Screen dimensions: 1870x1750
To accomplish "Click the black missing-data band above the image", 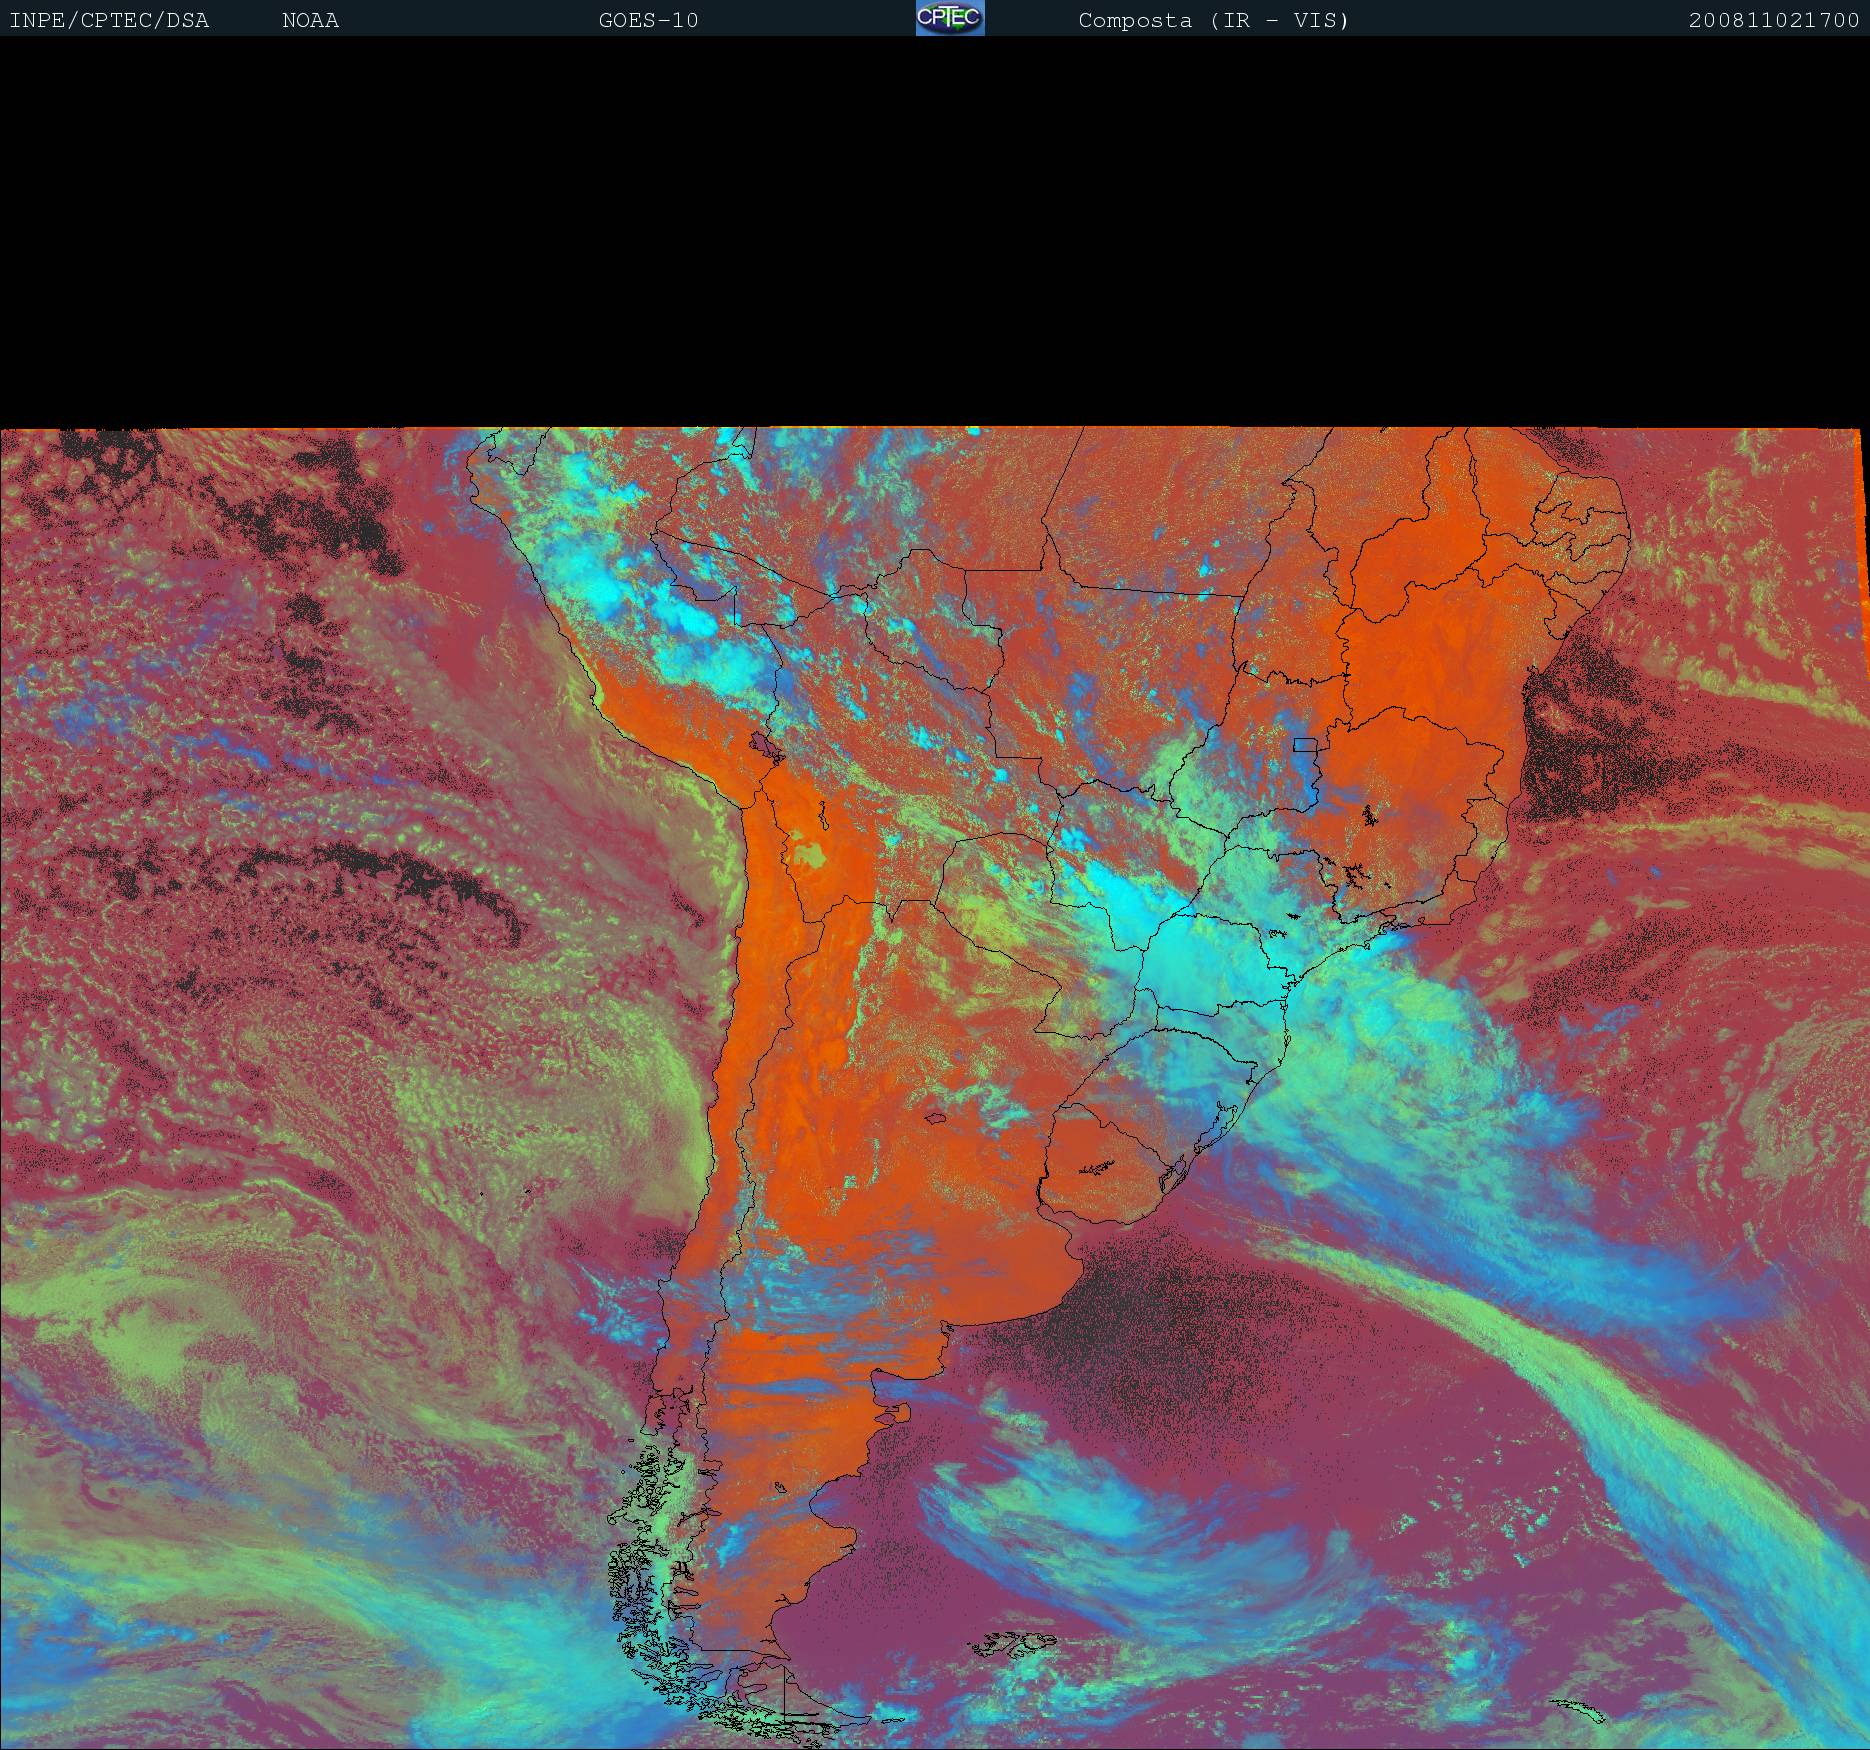I will coord(935,230).
